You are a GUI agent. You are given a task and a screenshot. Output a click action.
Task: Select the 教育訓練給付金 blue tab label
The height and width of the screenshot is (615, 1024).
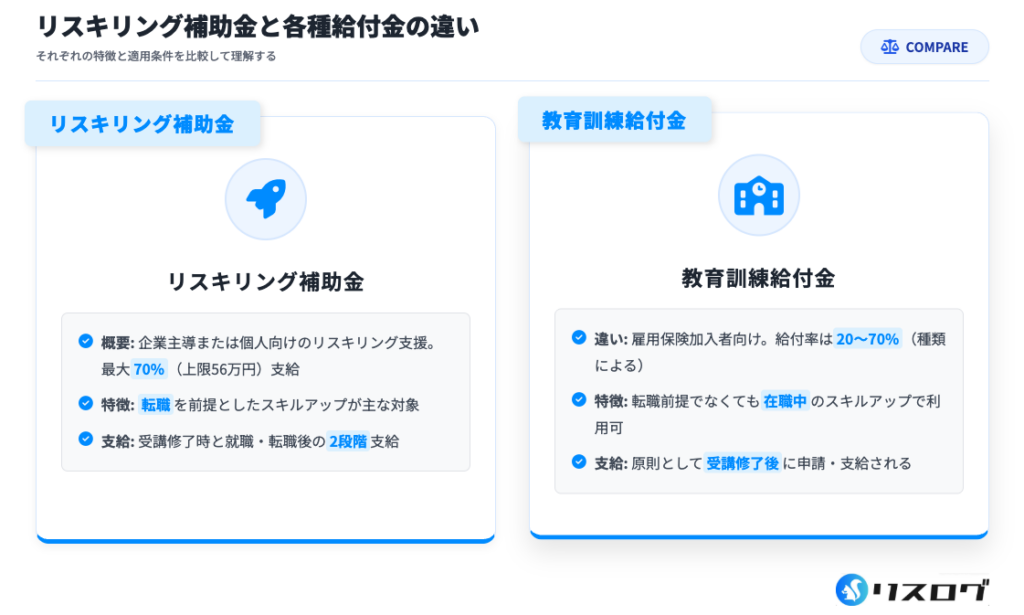[614, 120]
